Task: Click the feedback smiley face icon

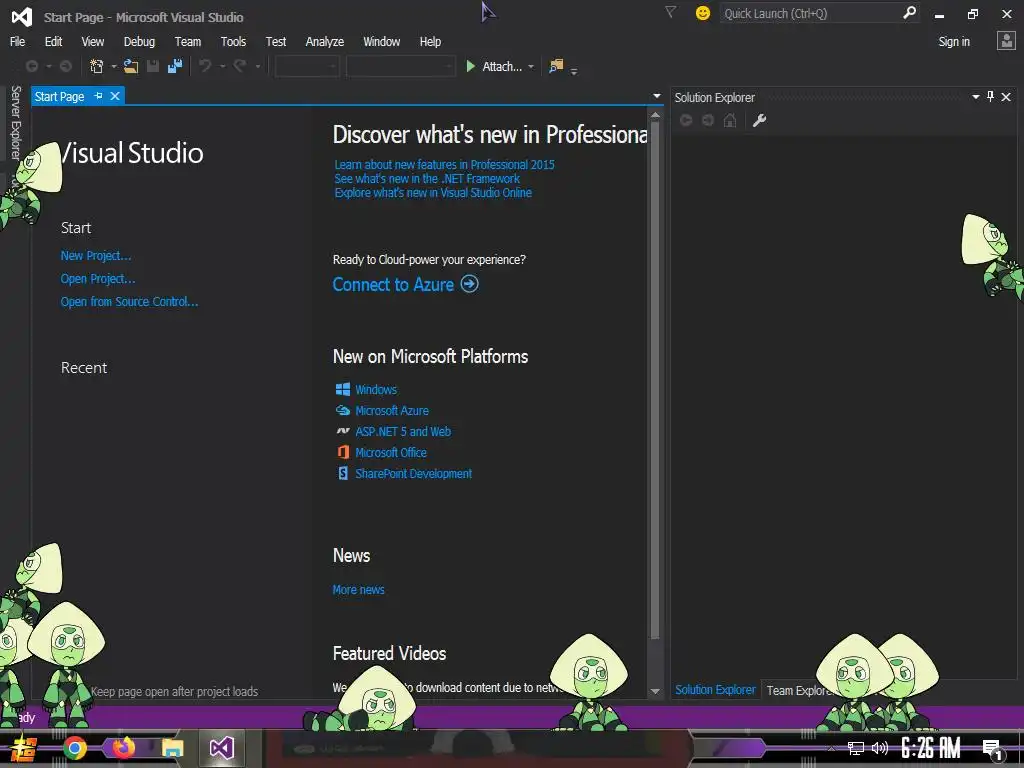Action: (703, 13)
